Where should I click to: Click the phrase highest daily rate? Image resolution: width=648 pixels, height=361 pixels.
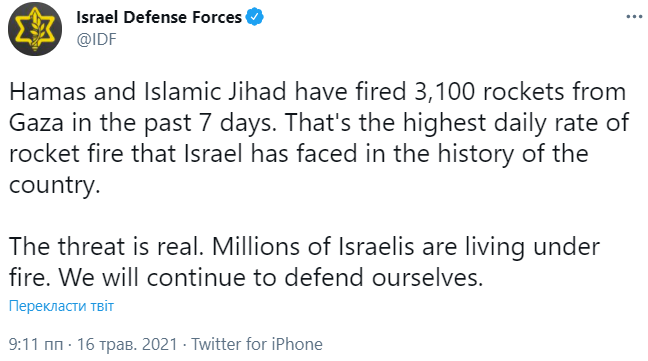(x=485, y=123)
